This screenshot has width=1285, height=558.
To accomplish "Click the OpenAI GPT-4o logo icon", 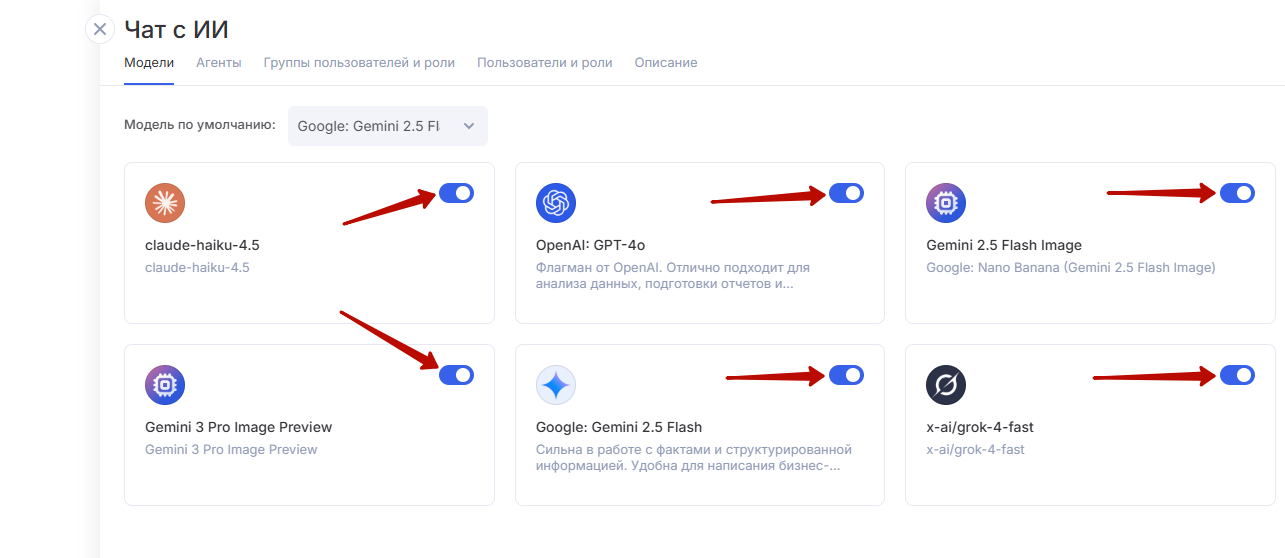I will 556,203.
